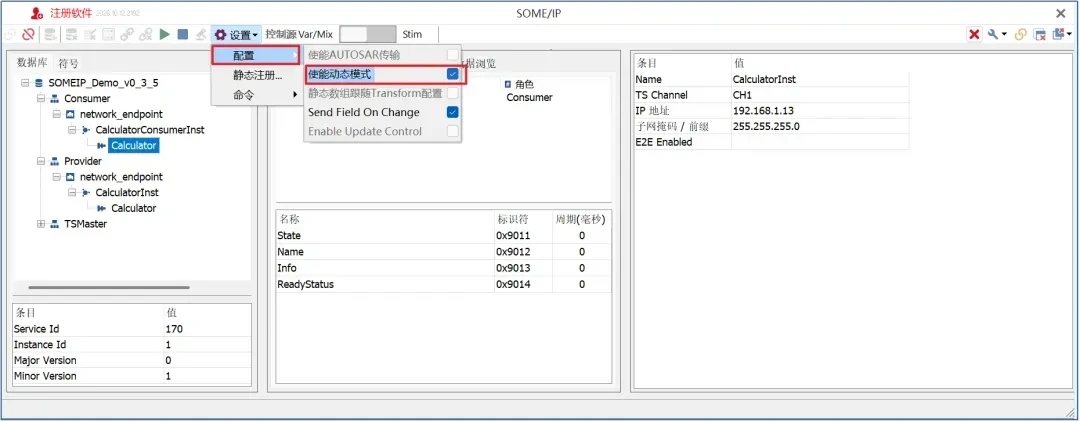Viewport: 1080px width, 422px height.
Task: Select Calculator icon under CalculatorInst
Action: [x=101, y=209]
